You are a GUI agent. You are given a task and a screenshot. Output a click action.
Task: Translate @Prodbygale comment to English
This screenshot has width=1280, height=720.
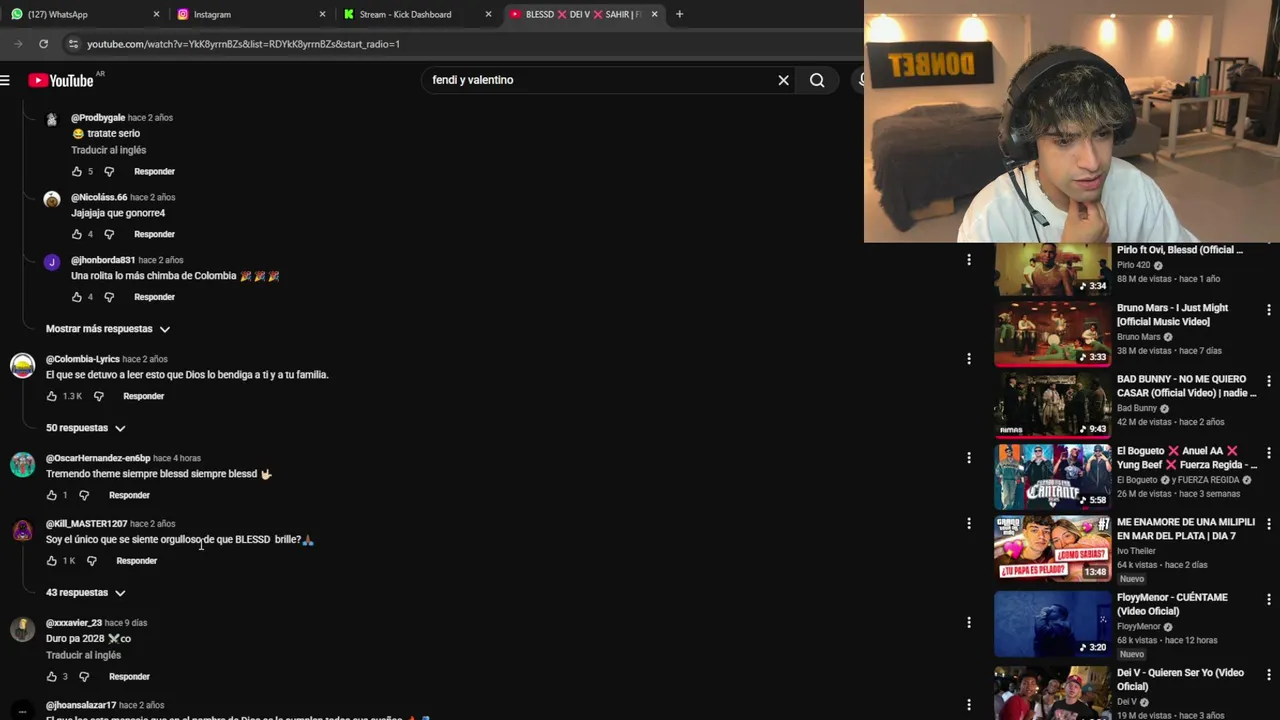[108, 150]
